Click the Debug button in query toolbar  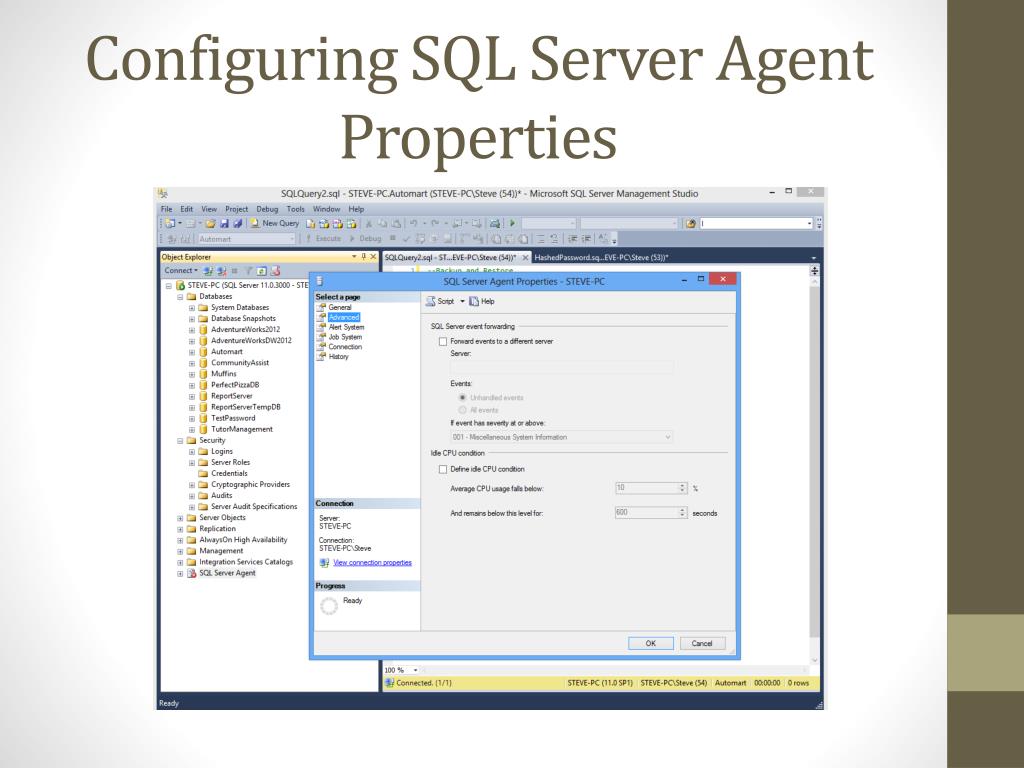(x=366, y=238)
